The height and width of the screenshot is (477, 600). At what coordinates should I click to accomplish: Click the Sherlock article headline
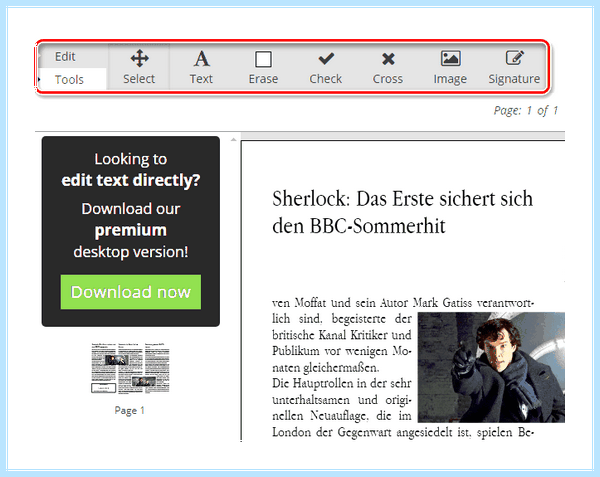click(402, 212)
